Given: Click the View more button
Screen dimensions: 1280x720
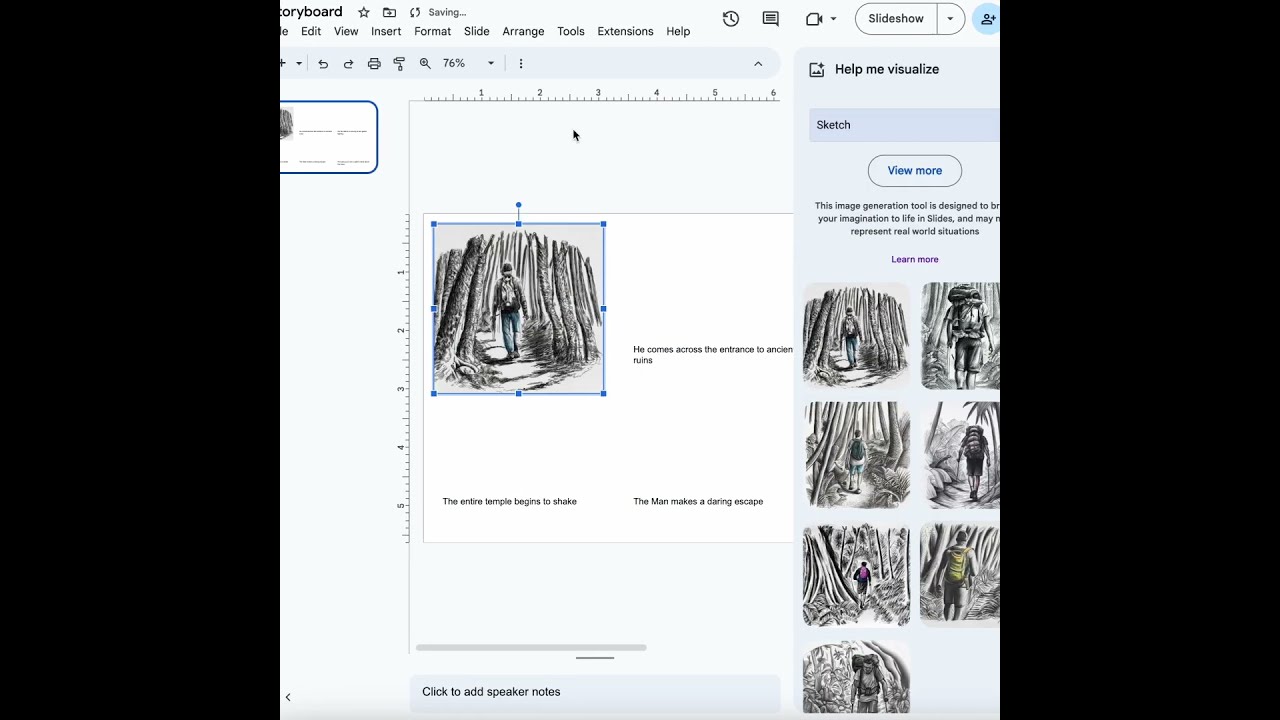Looking at the screenshot, I should [x=914, y=171].
